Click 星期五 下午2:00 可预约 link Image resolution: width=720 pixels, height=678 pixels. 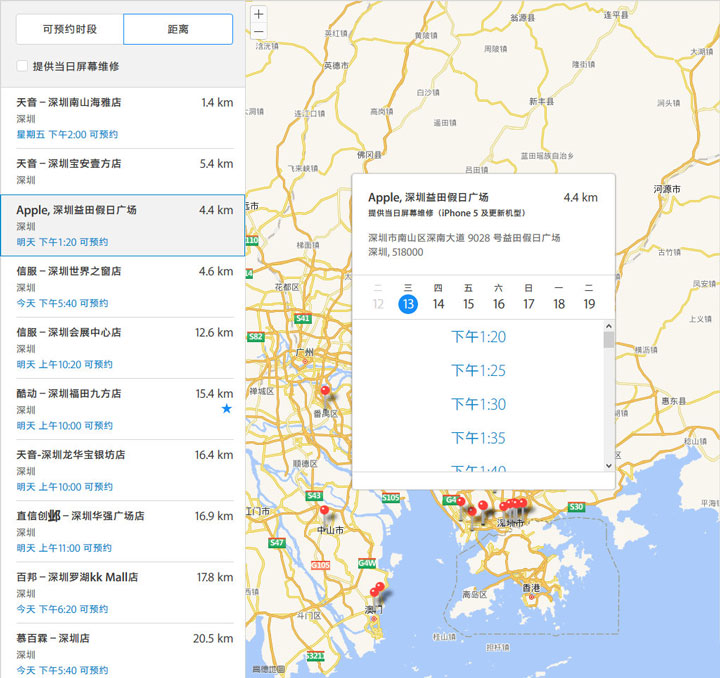[67, 134]
